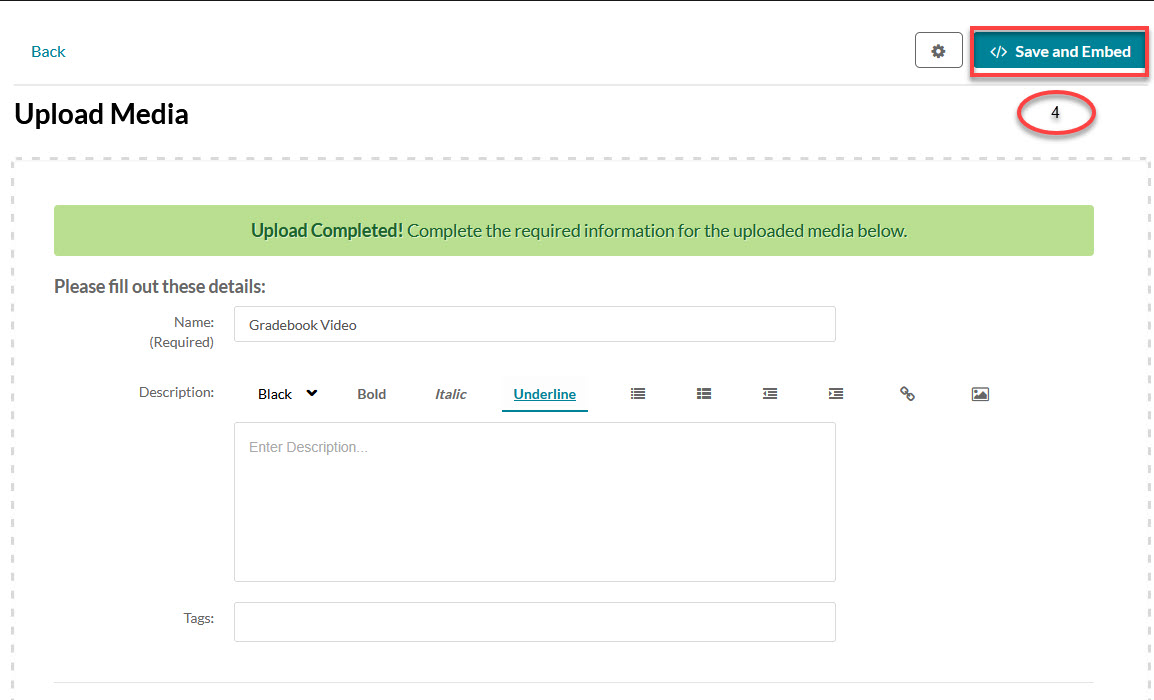1154x700 pixels.
Task: Click inside the Enter Description text area
Action: tap(534, 501)
